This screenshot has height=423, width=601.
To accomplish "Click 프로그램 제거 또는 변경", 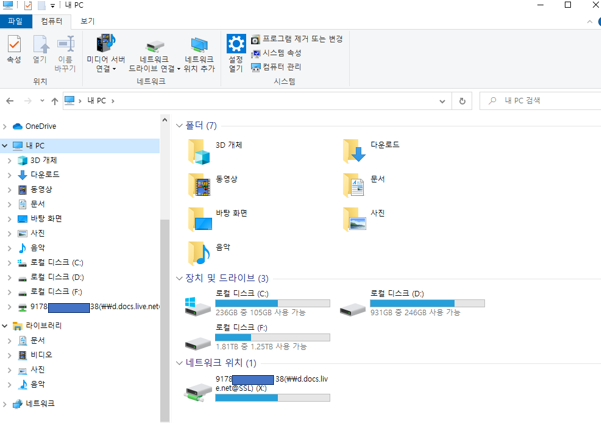I will tap(297, 39).
